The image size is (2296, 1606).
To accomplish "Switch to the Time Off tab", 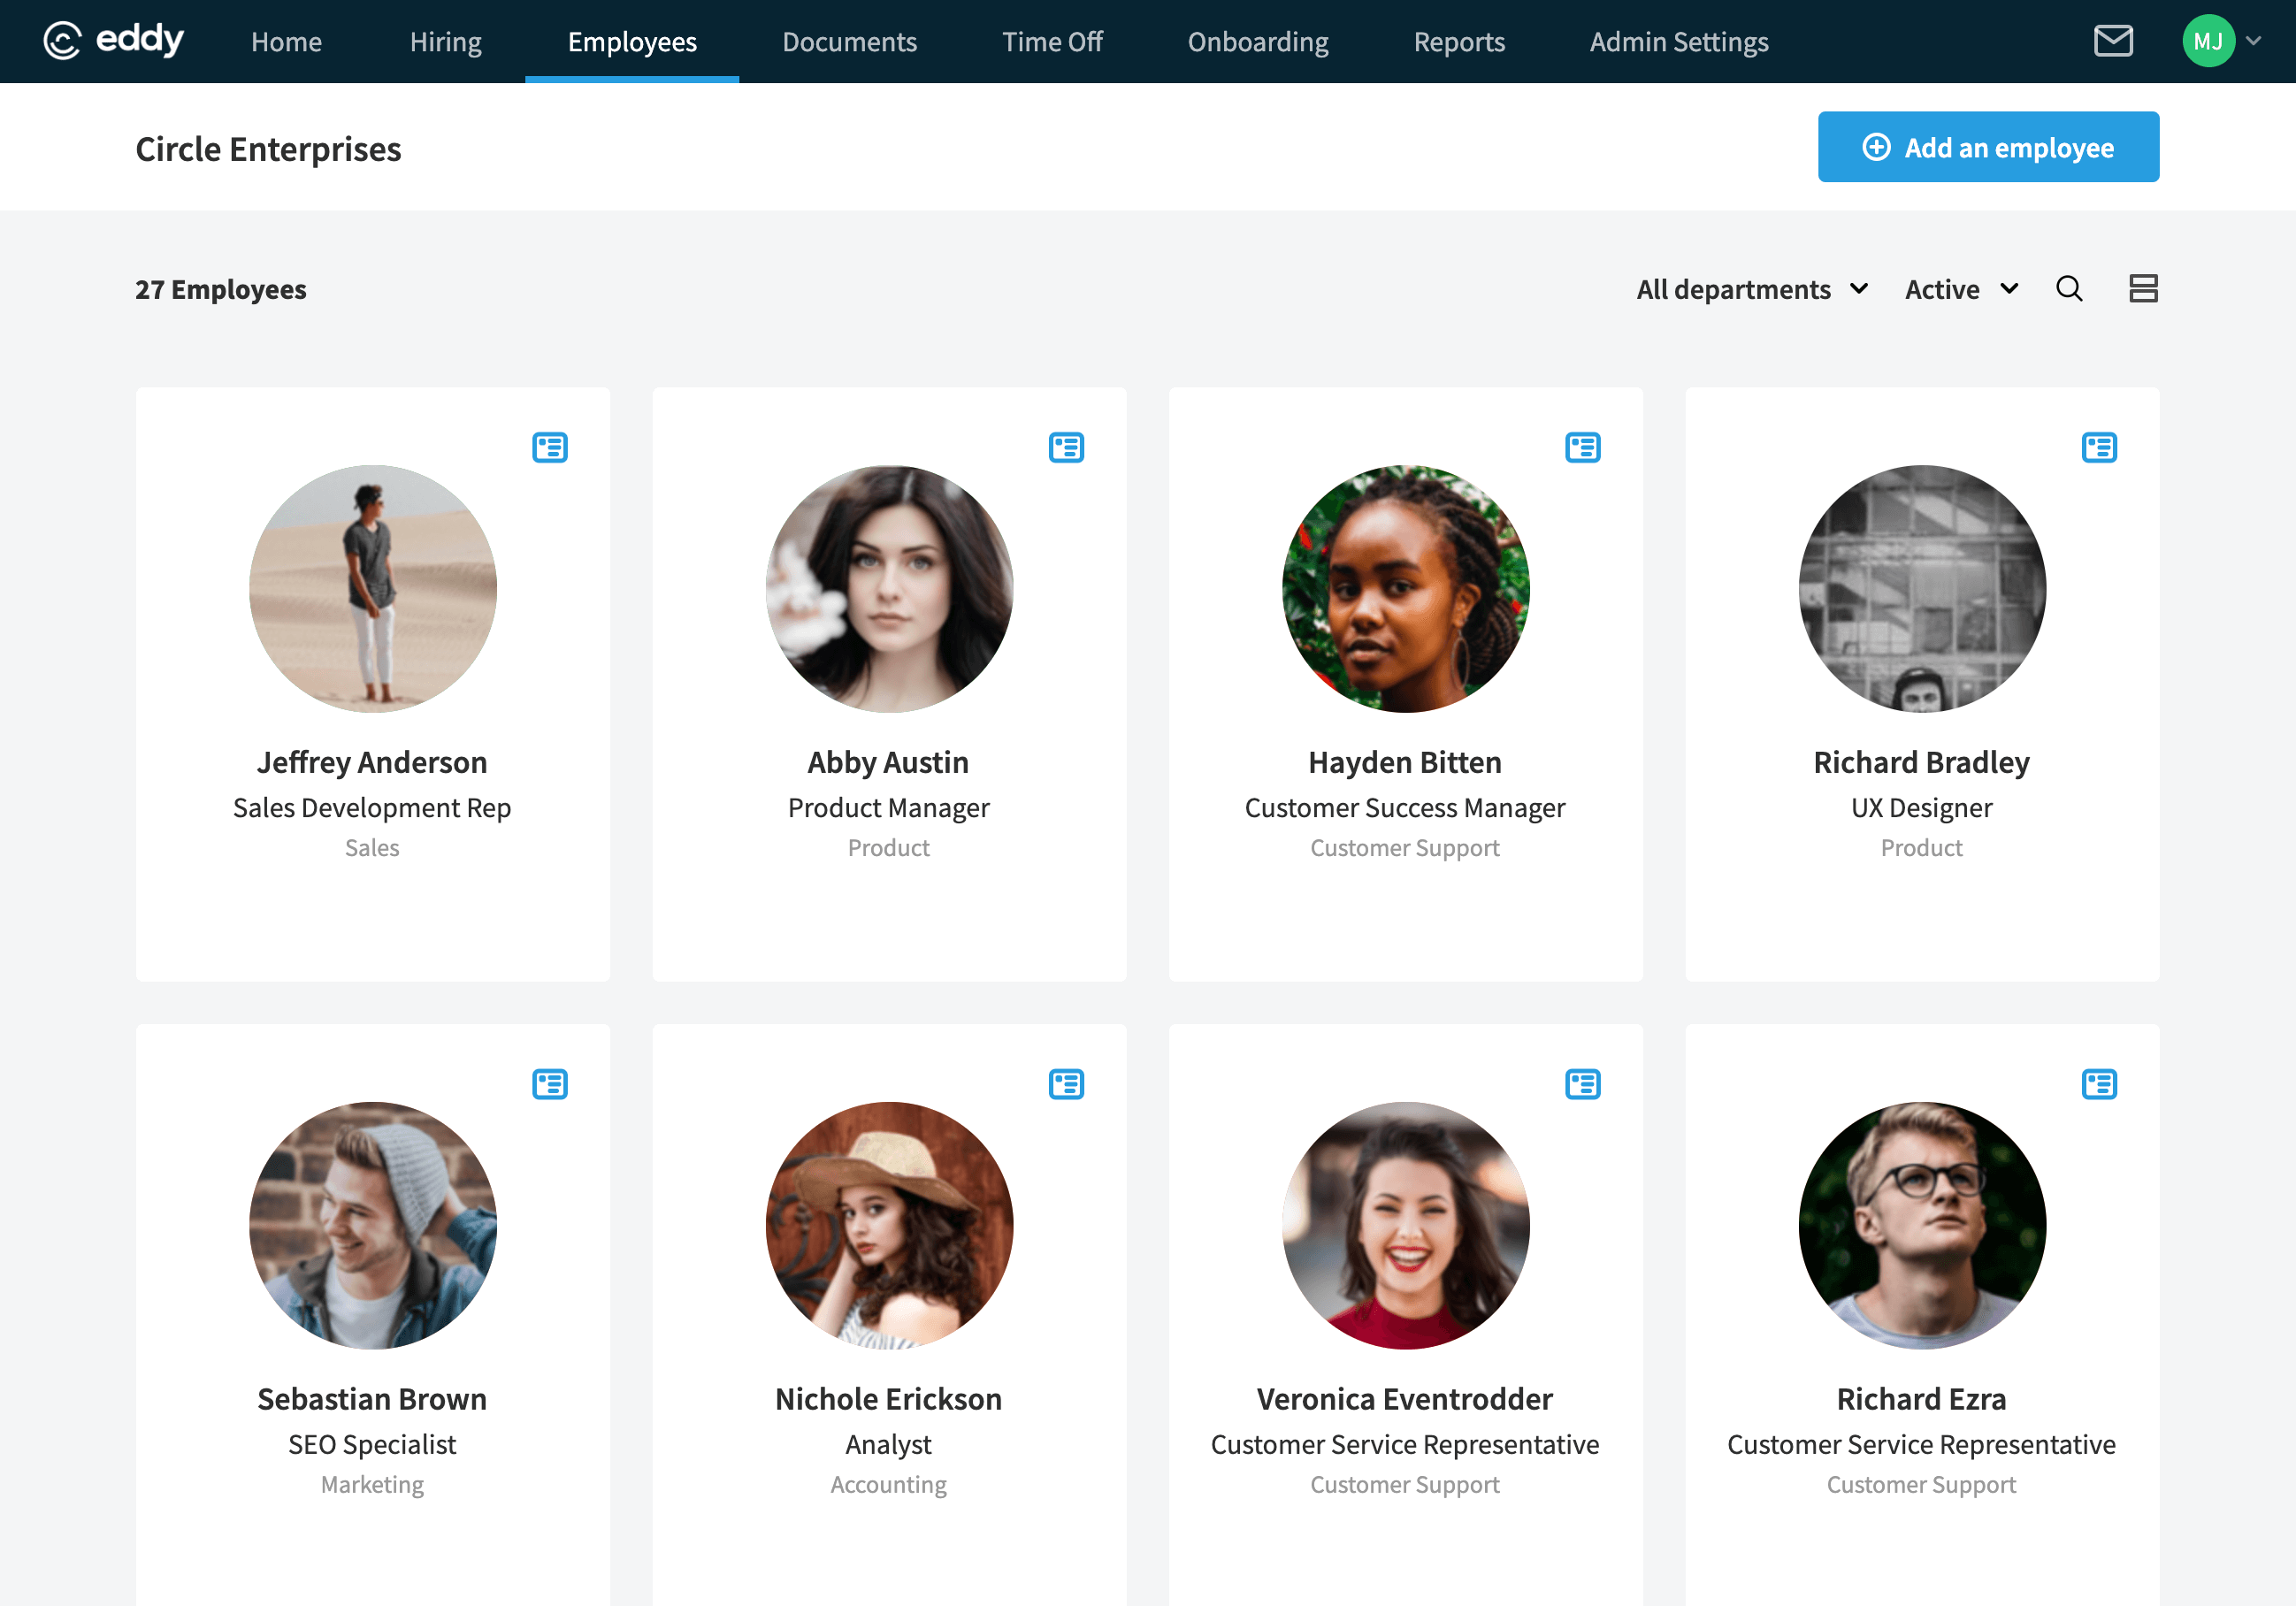I will 1052,41.
